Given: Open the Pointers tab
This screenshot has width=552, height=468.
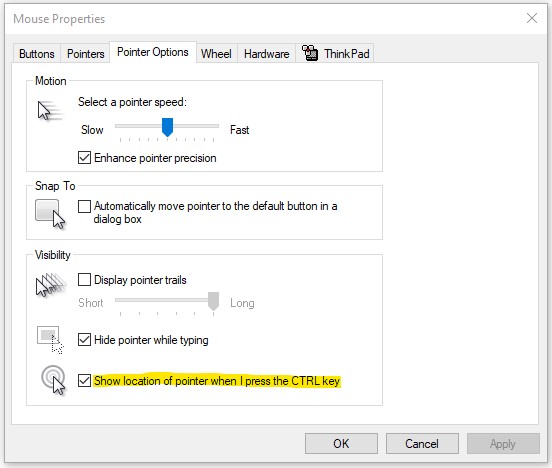Looking at the screenshot, I should coord(86,54).
